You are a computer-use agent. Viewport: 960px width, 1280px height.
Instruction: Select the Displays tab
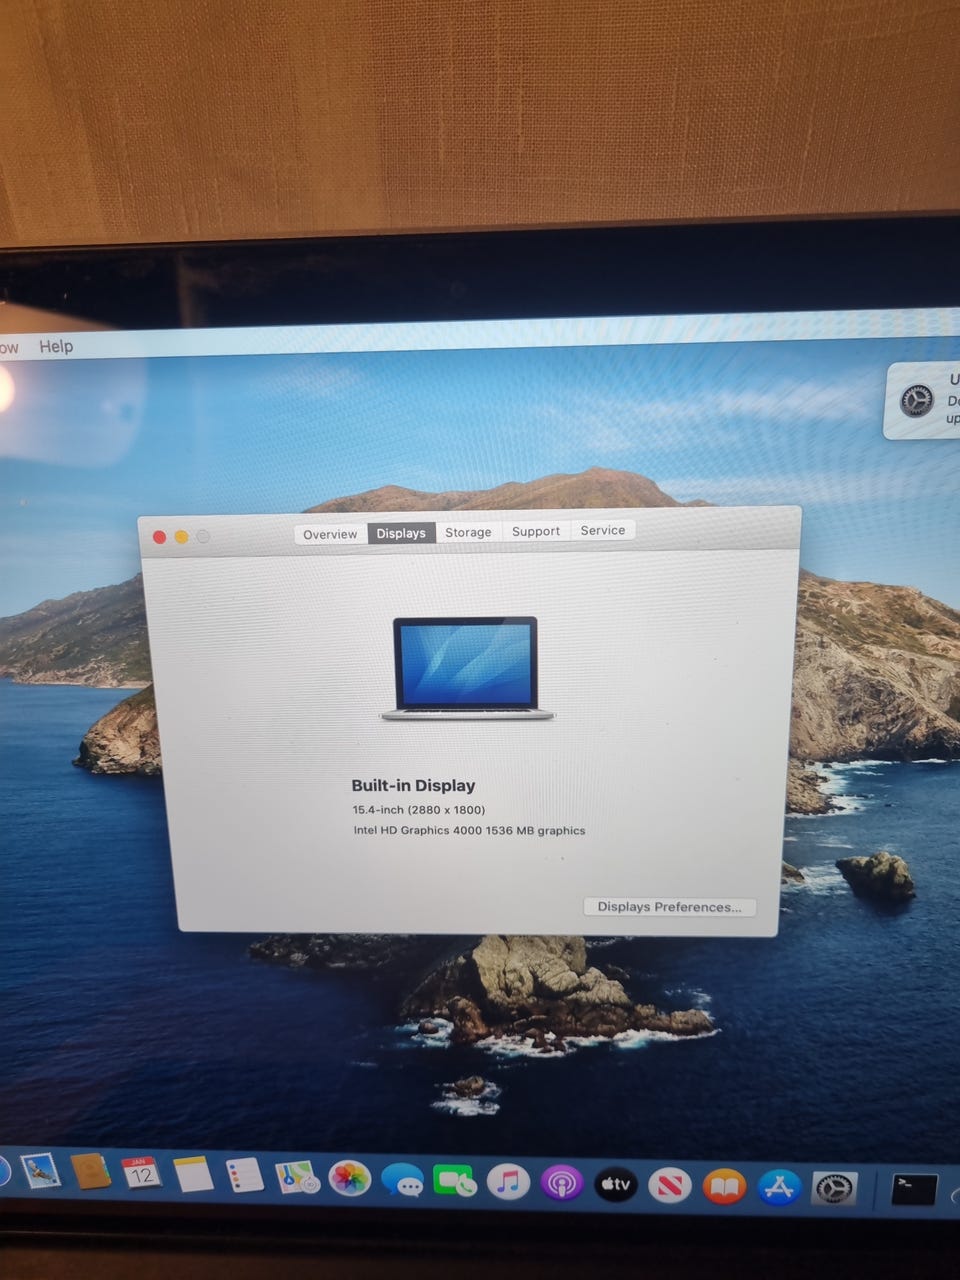pos(401,533)
